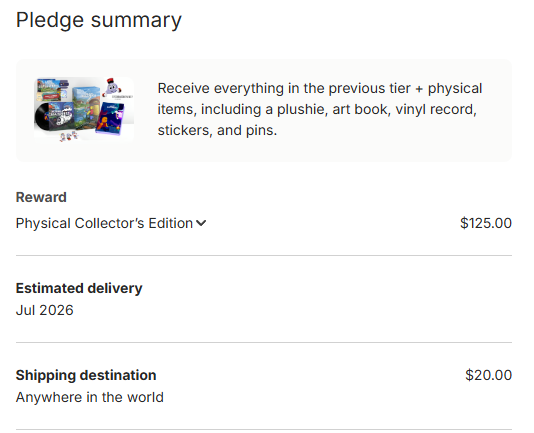Click the divider line below Reward row
Screen dimensions: 534x433
click(264, 255)
